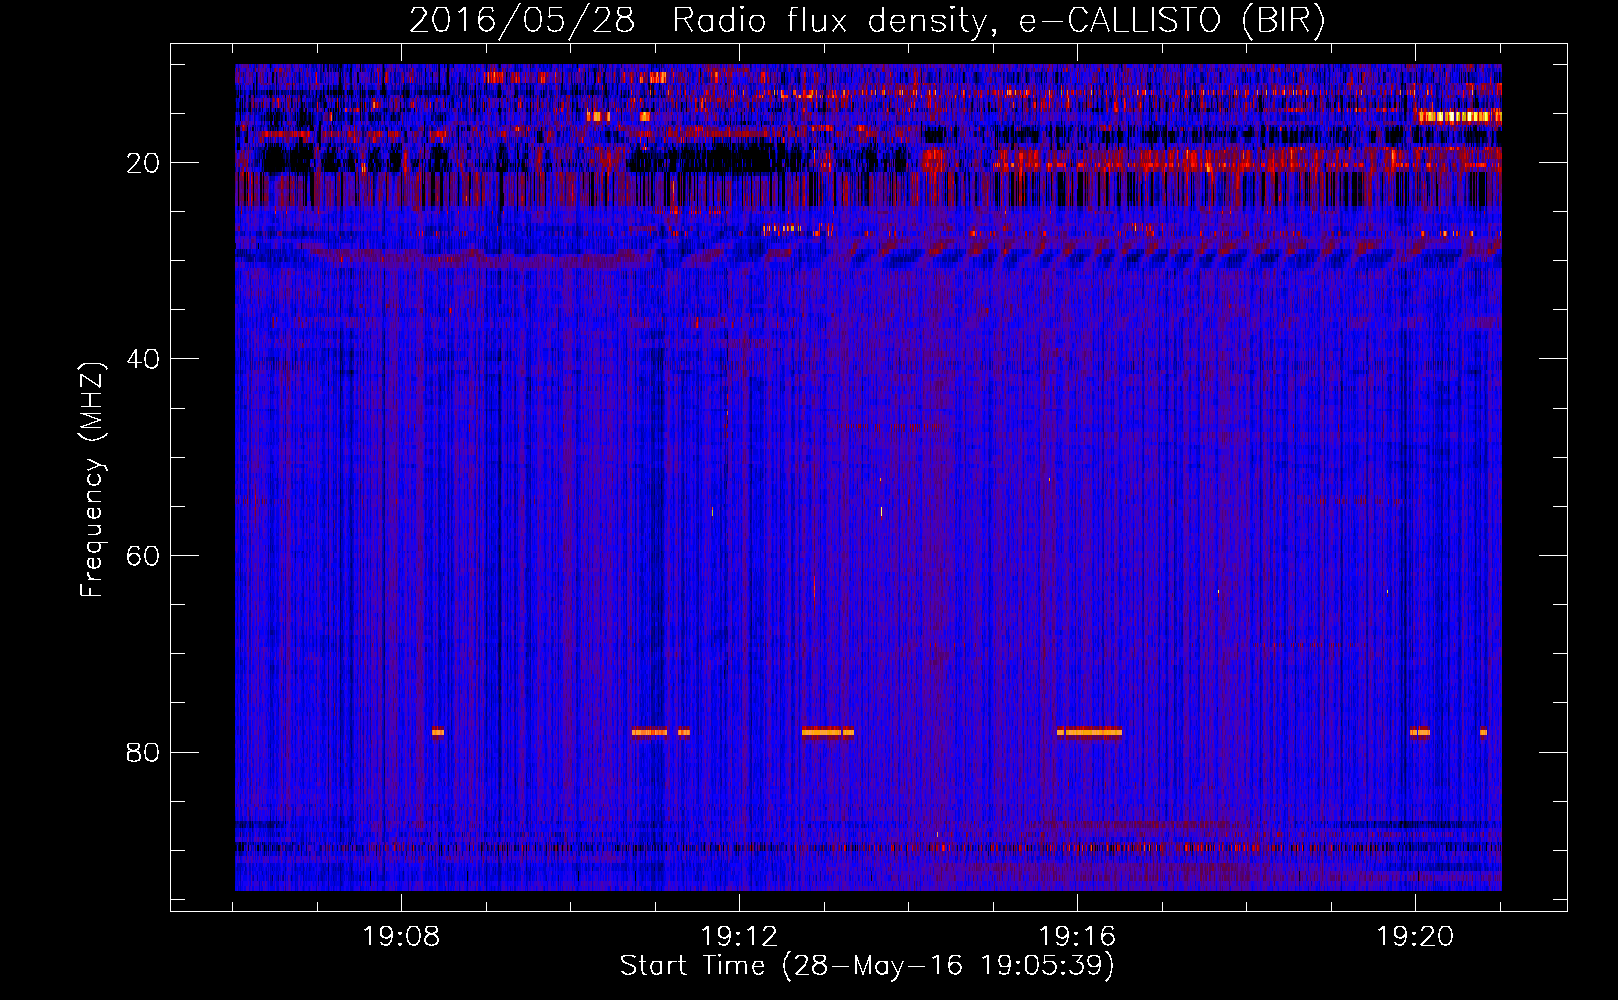Click the 40 MHz frequency tick label
This screenshot has height=1000, width=1618.
143,359
